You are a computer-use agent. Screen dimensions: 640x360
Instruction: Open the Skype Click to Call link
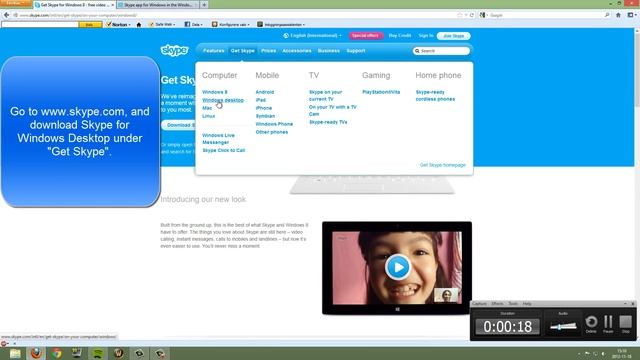coord(224,151)
